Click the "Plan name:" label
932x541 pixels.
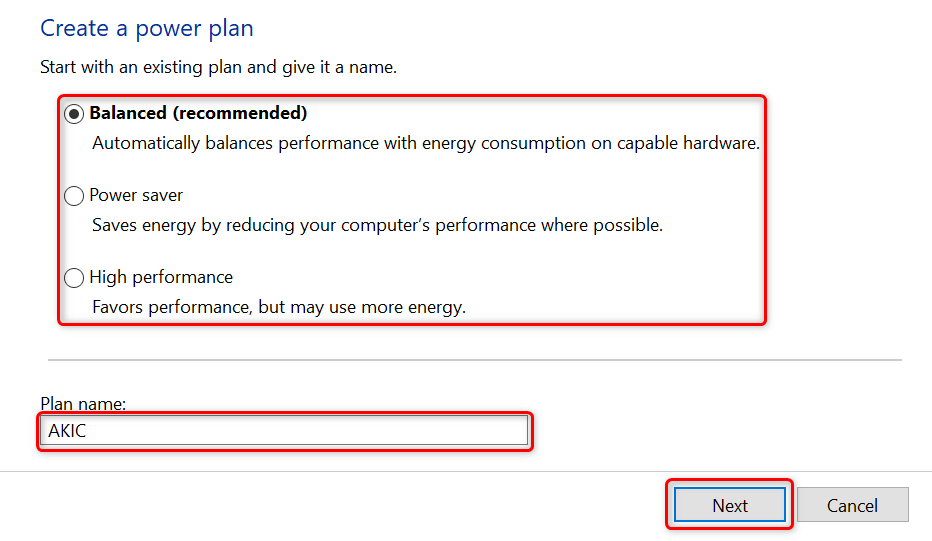tap(83, 404)
